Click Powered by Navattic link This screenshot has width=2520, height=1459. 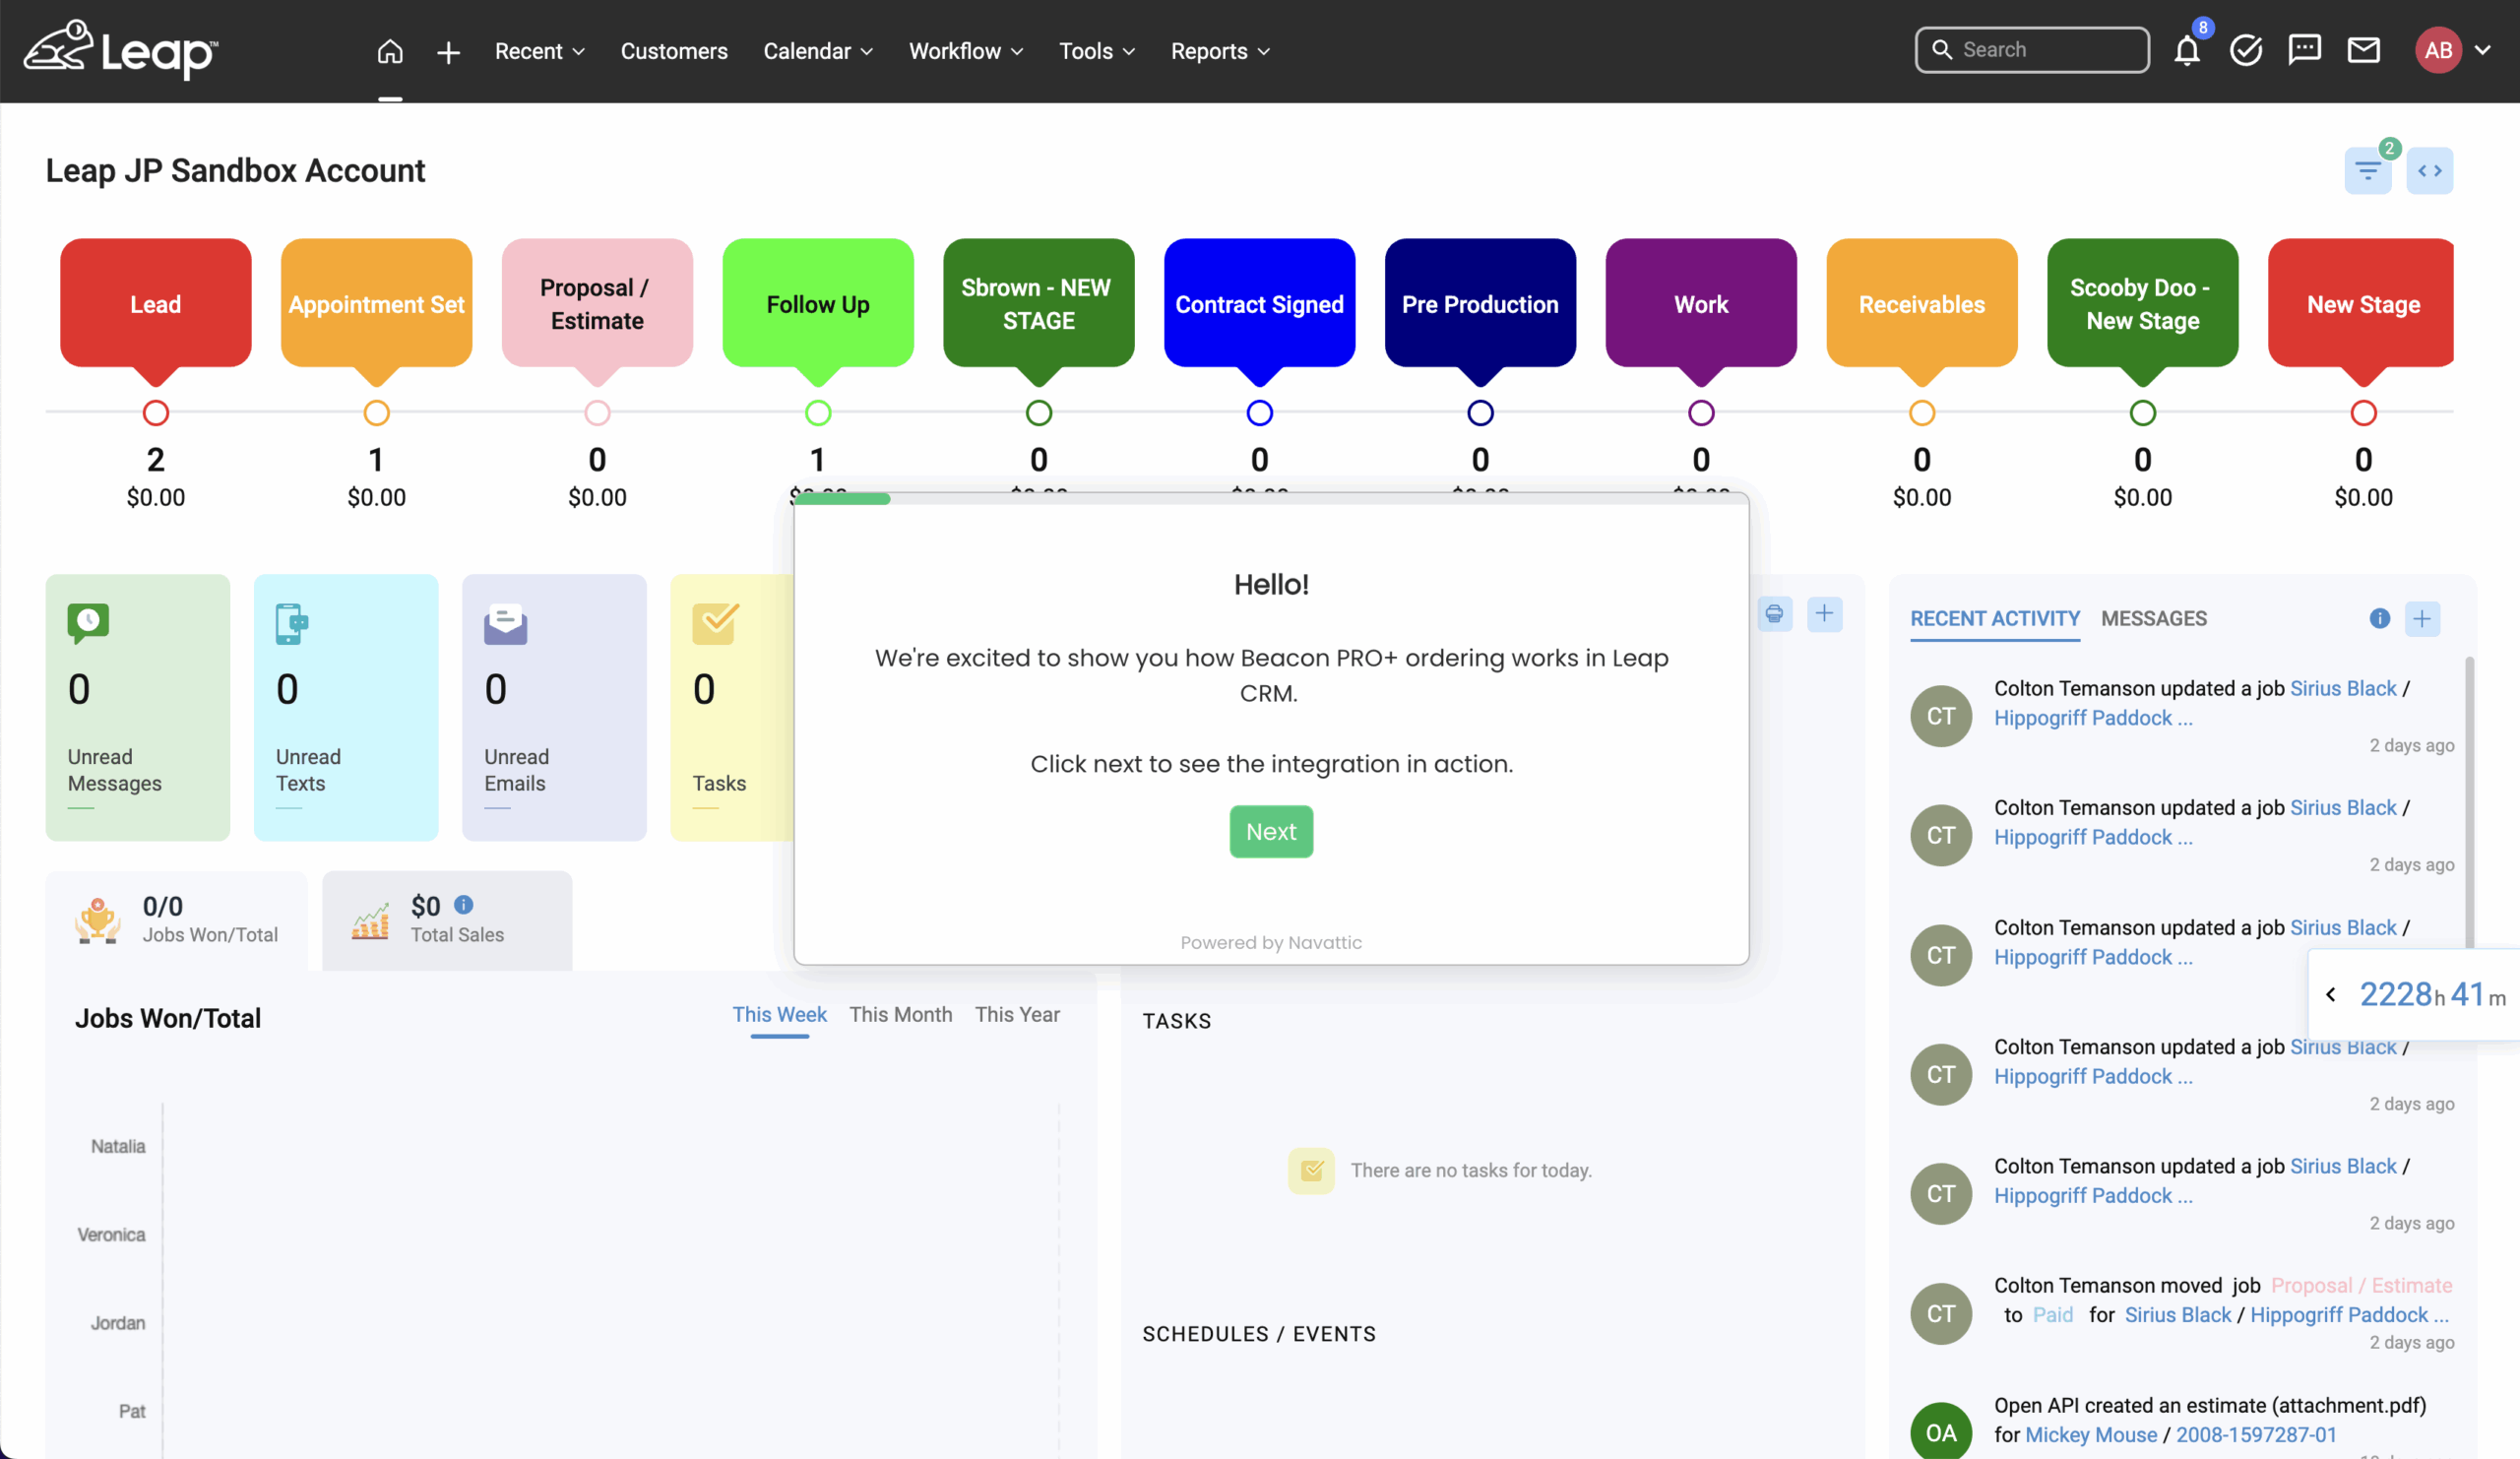click(x=1270, y=942)
